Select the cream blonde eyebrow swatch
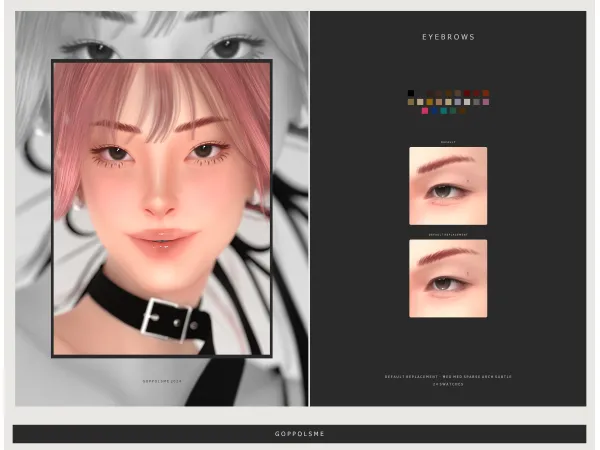Image resolution: width=600 pixels, height=450 pixels. [x=420, y=102]
